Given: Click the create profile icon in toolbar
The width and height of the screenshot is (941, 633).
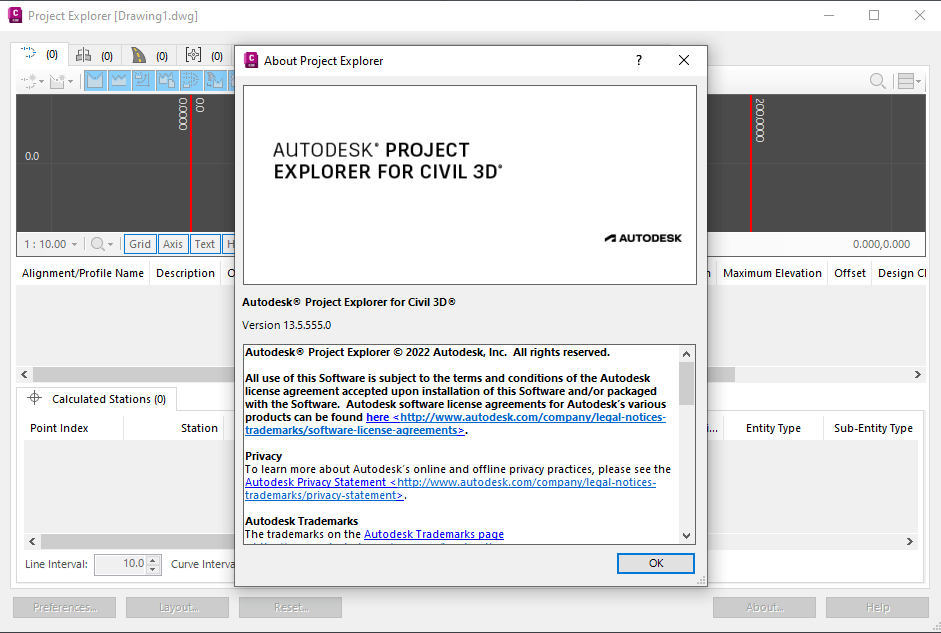Looking at the screenshot, I should point(57,80).
